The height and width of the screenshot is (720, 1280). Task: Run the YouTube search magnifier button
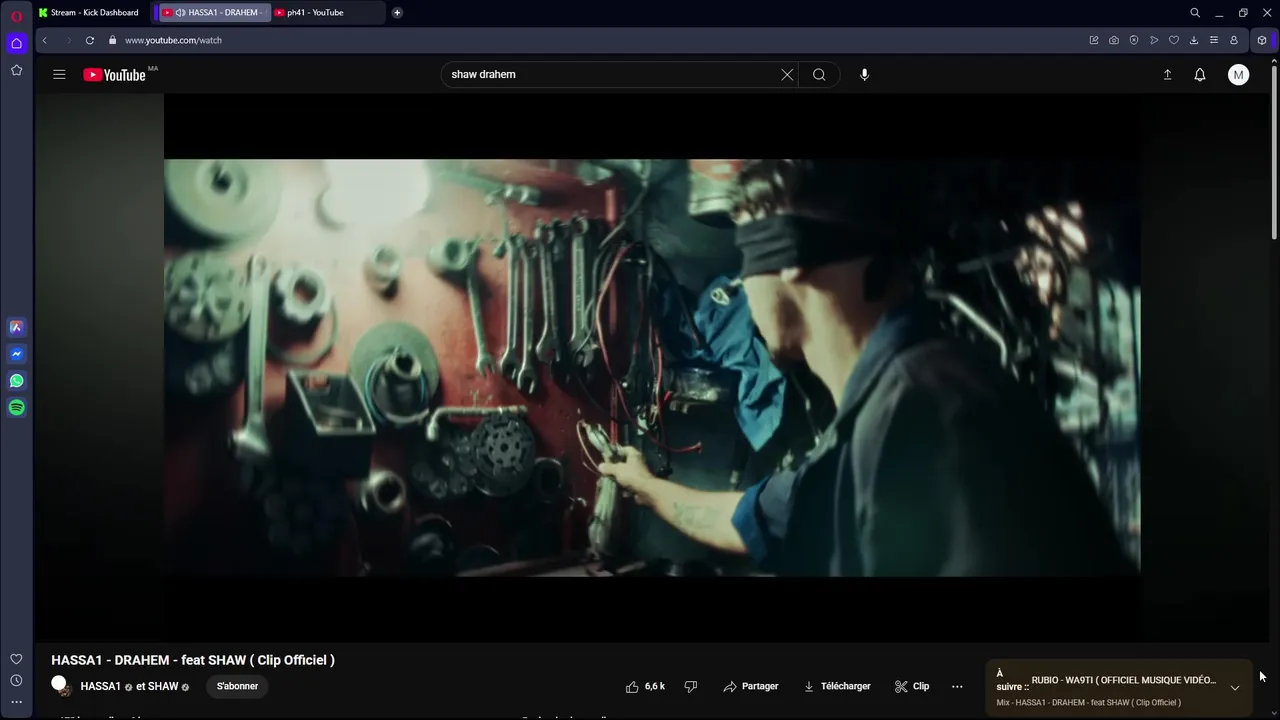(819, 74)
